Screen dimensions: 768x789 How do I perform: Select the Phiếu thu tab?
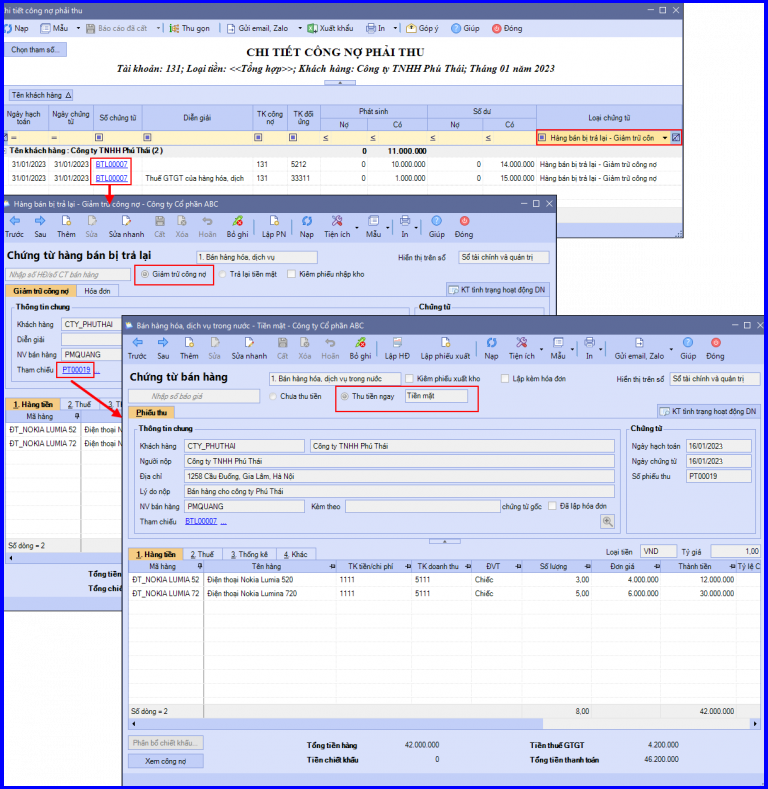click(x=151, y=413)
